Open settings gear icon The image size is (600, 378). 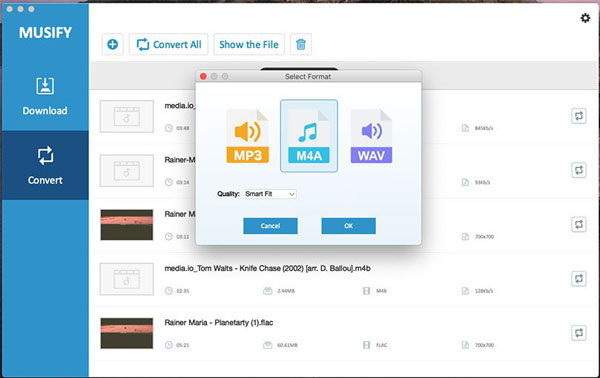(x=585, y=18)
